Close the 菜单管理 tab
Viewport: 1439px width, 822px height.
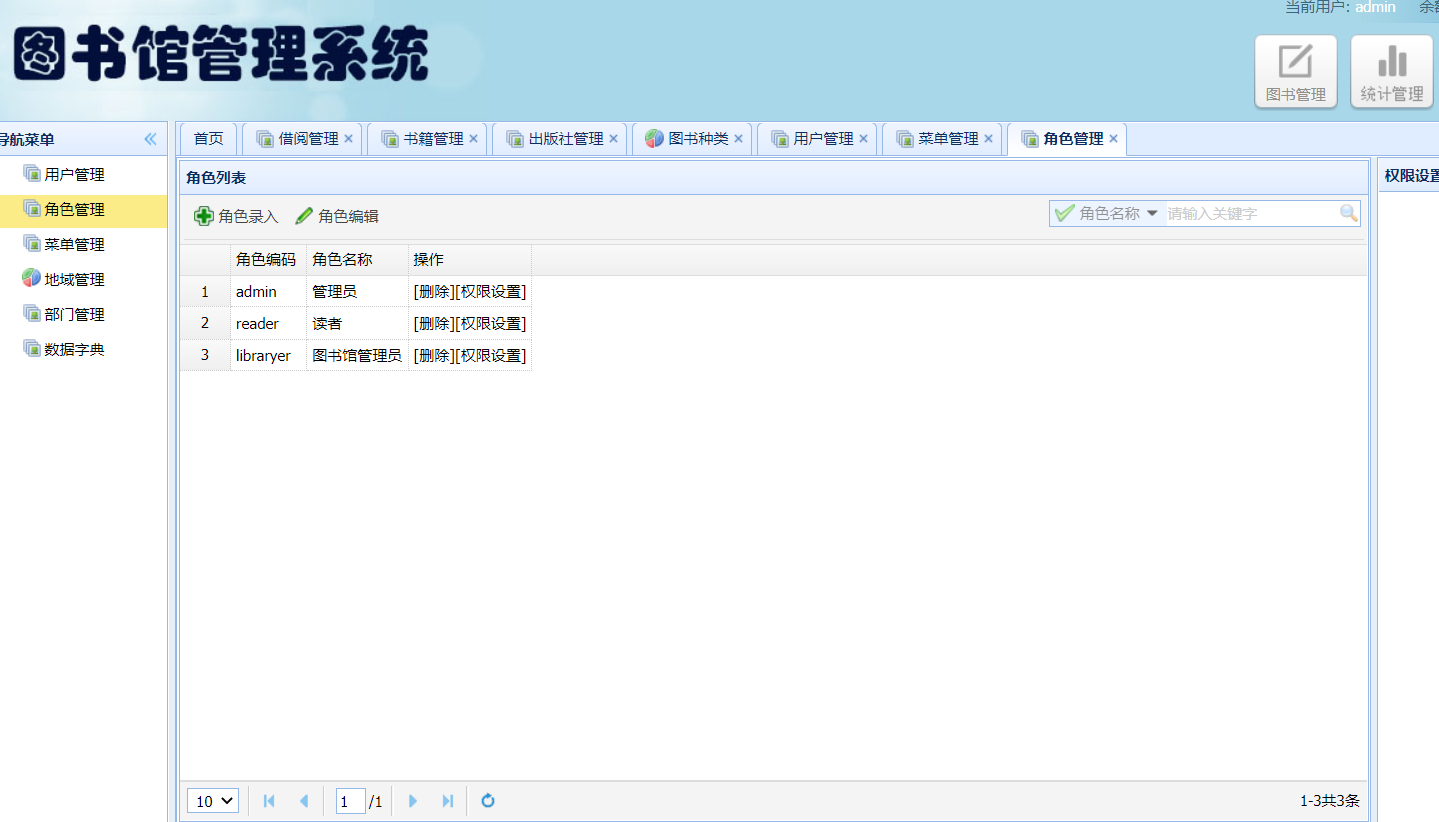(988, 139)
